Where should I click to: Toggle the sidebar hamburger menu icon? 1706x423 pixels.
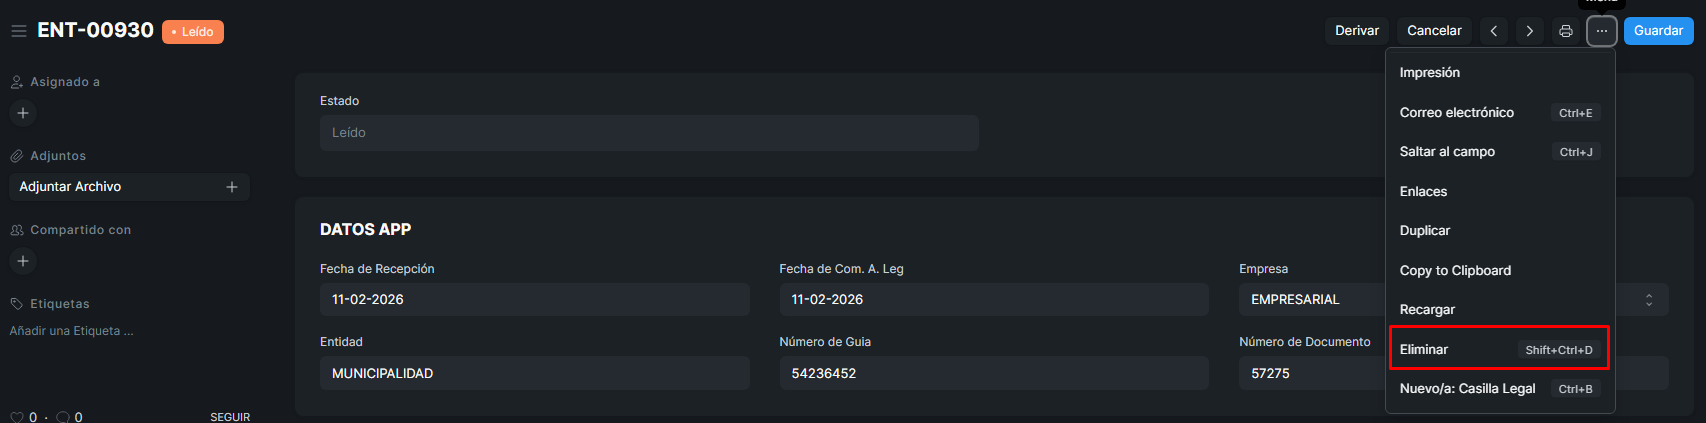click(18, 31)
